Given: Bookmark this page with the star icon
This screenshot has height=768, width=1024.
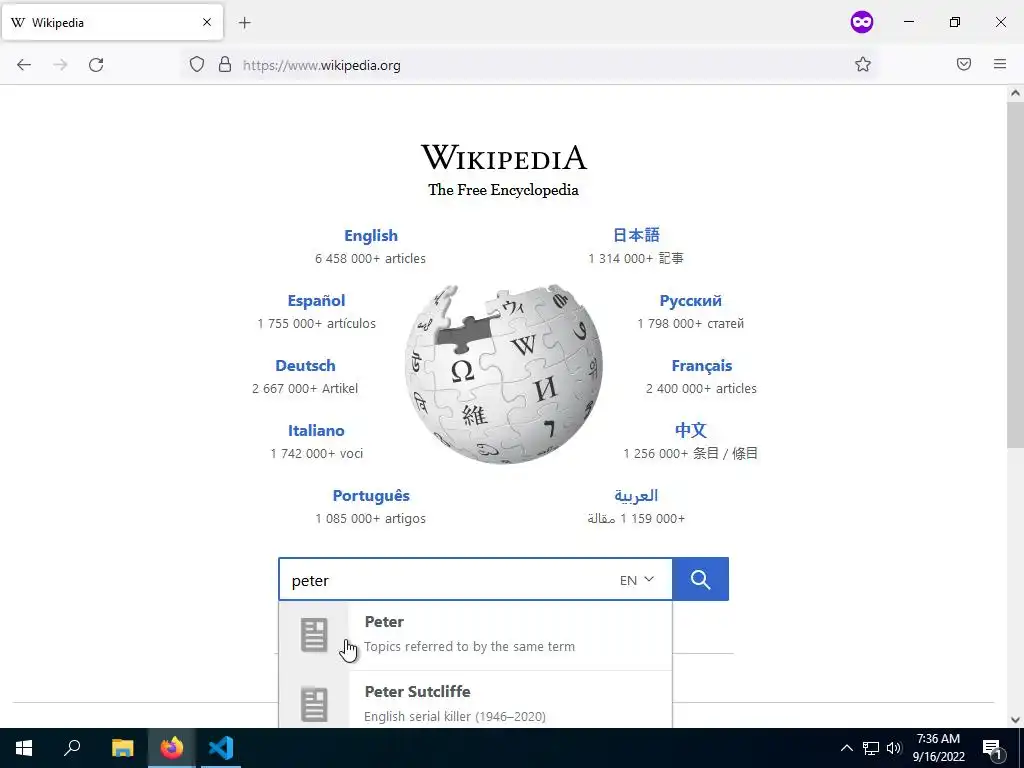Looking at the screenshot, I should click(x=863, y=64).
